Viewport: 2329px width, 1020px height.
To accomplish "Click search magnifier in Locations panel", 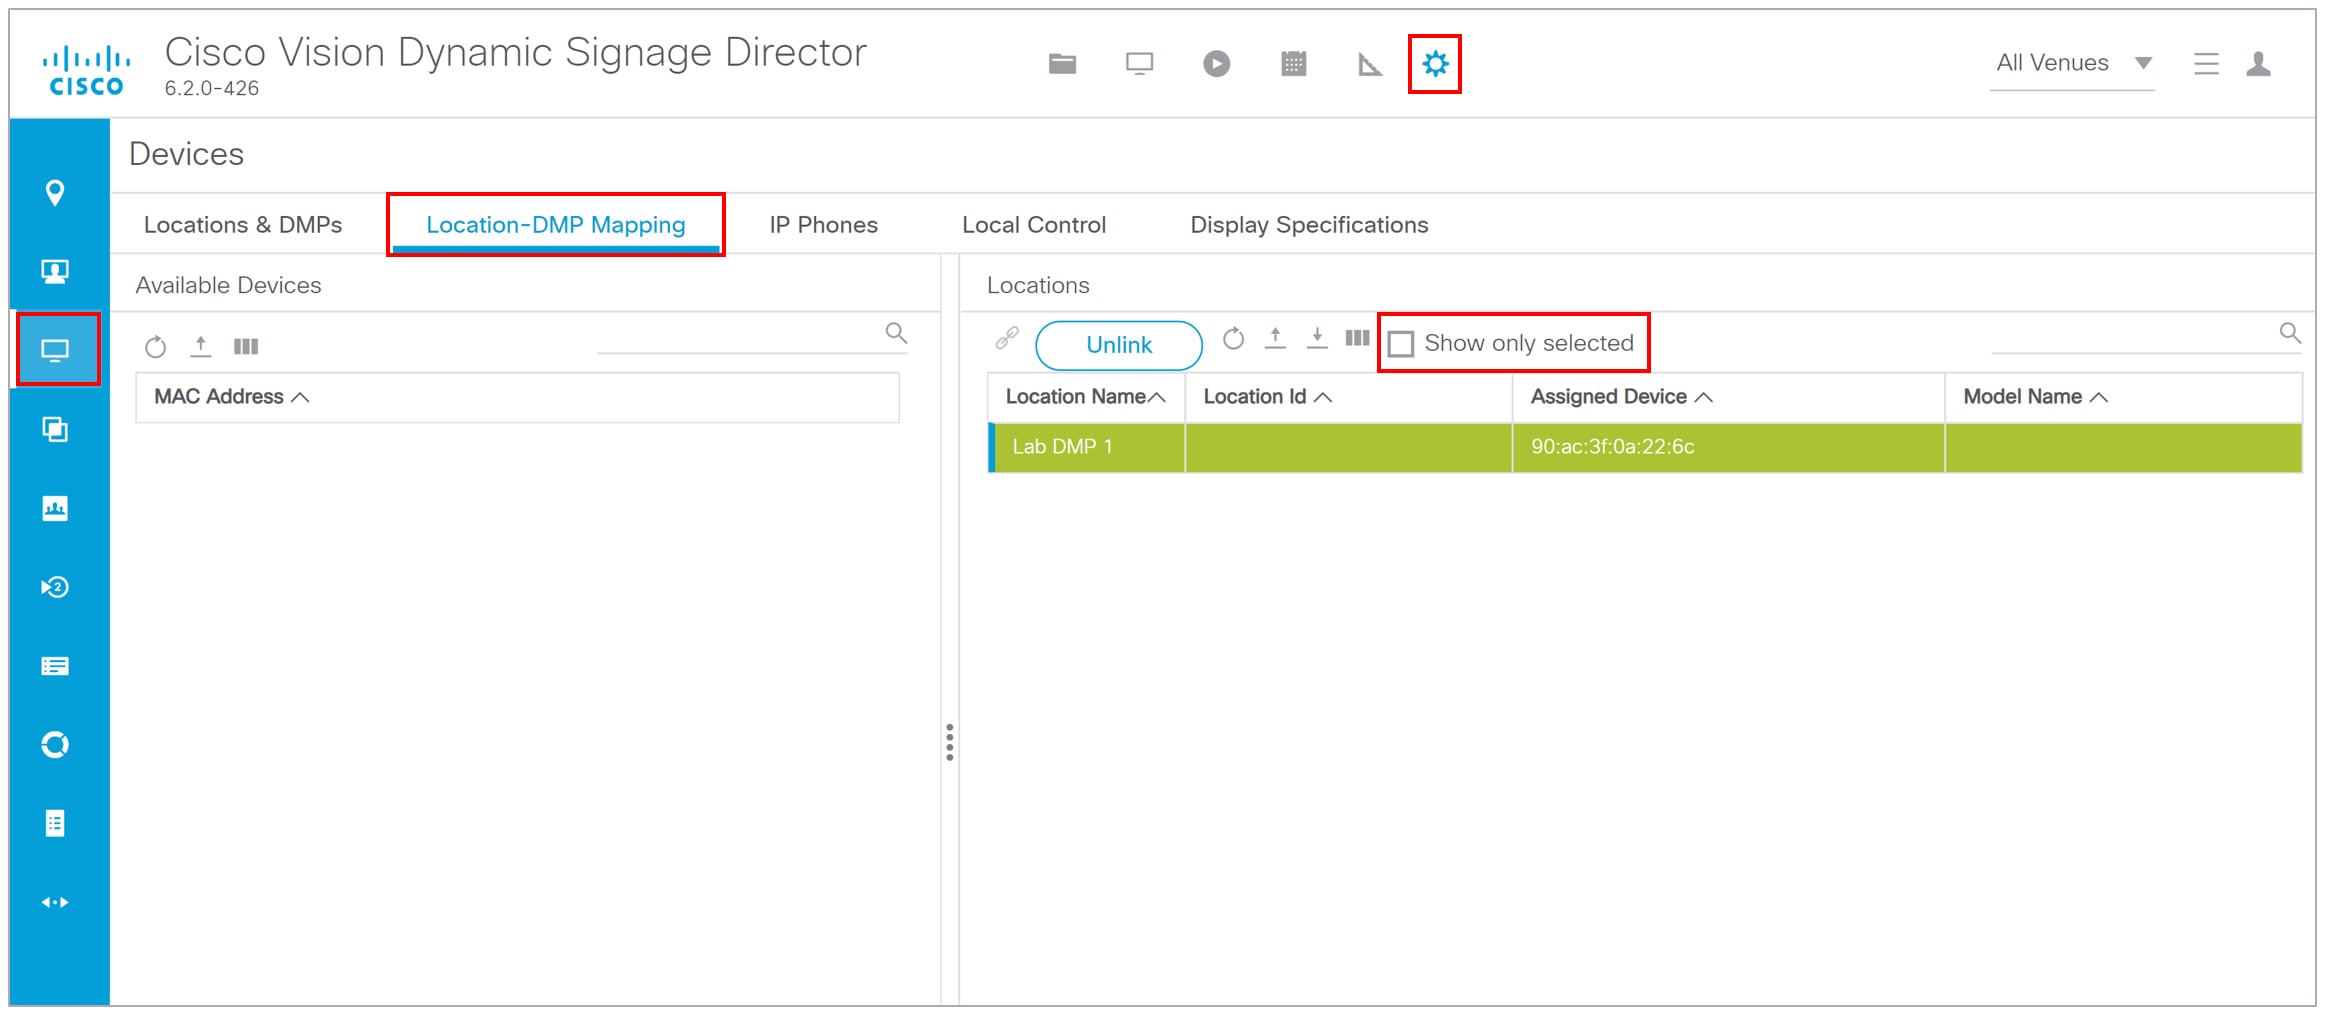I will point(2290,333).
